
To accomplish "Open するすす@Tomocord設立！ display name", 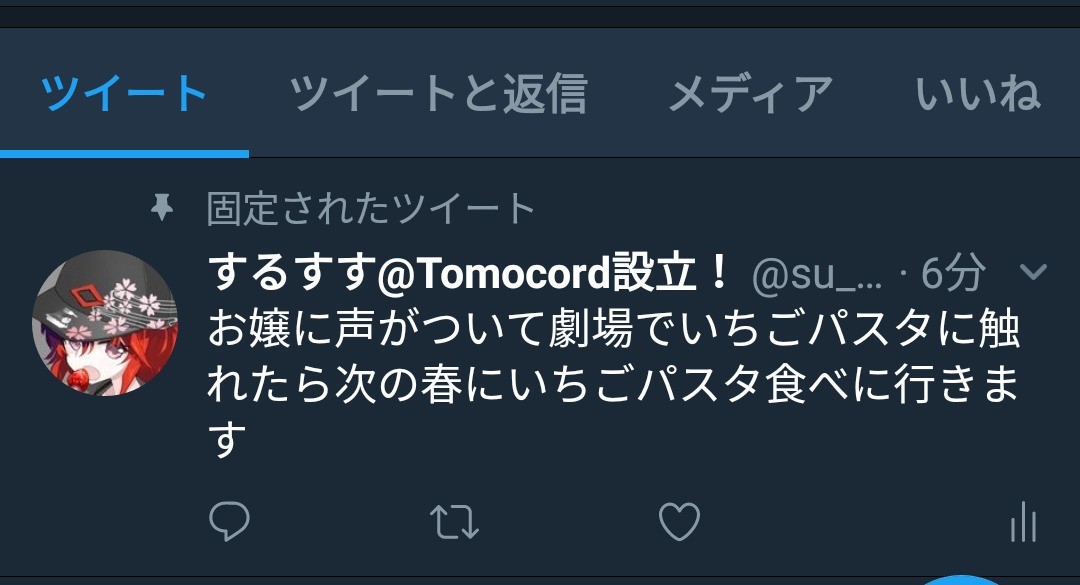I will (468, 271).
